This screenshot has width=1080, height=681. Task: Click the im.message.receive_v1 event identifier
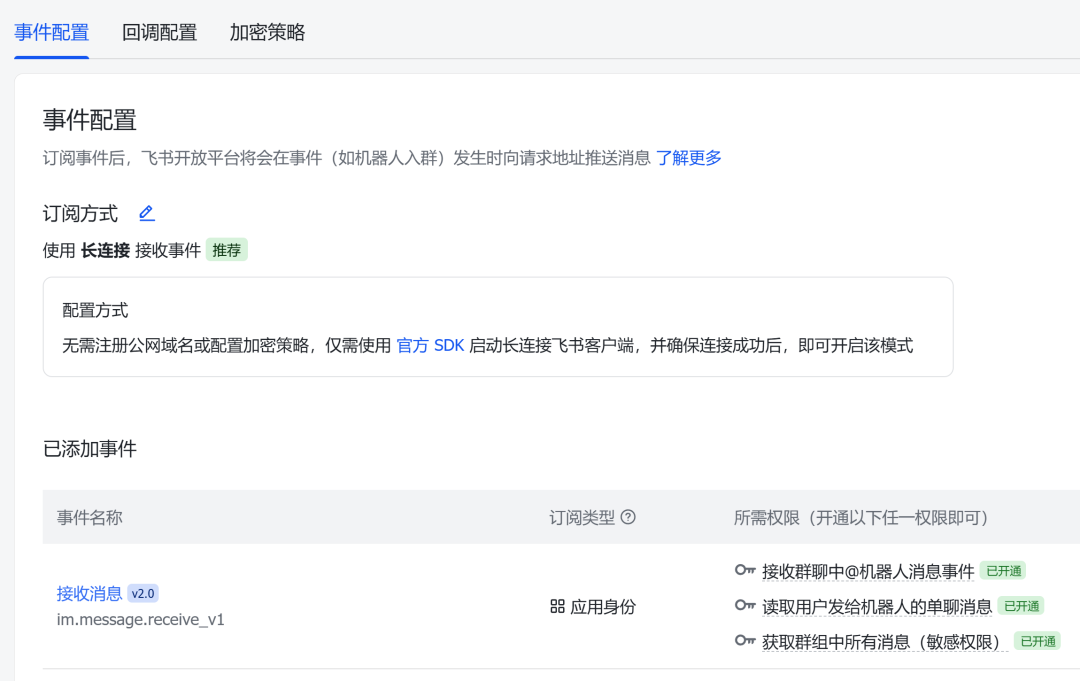pyautogui.click(x=140, y=619)
